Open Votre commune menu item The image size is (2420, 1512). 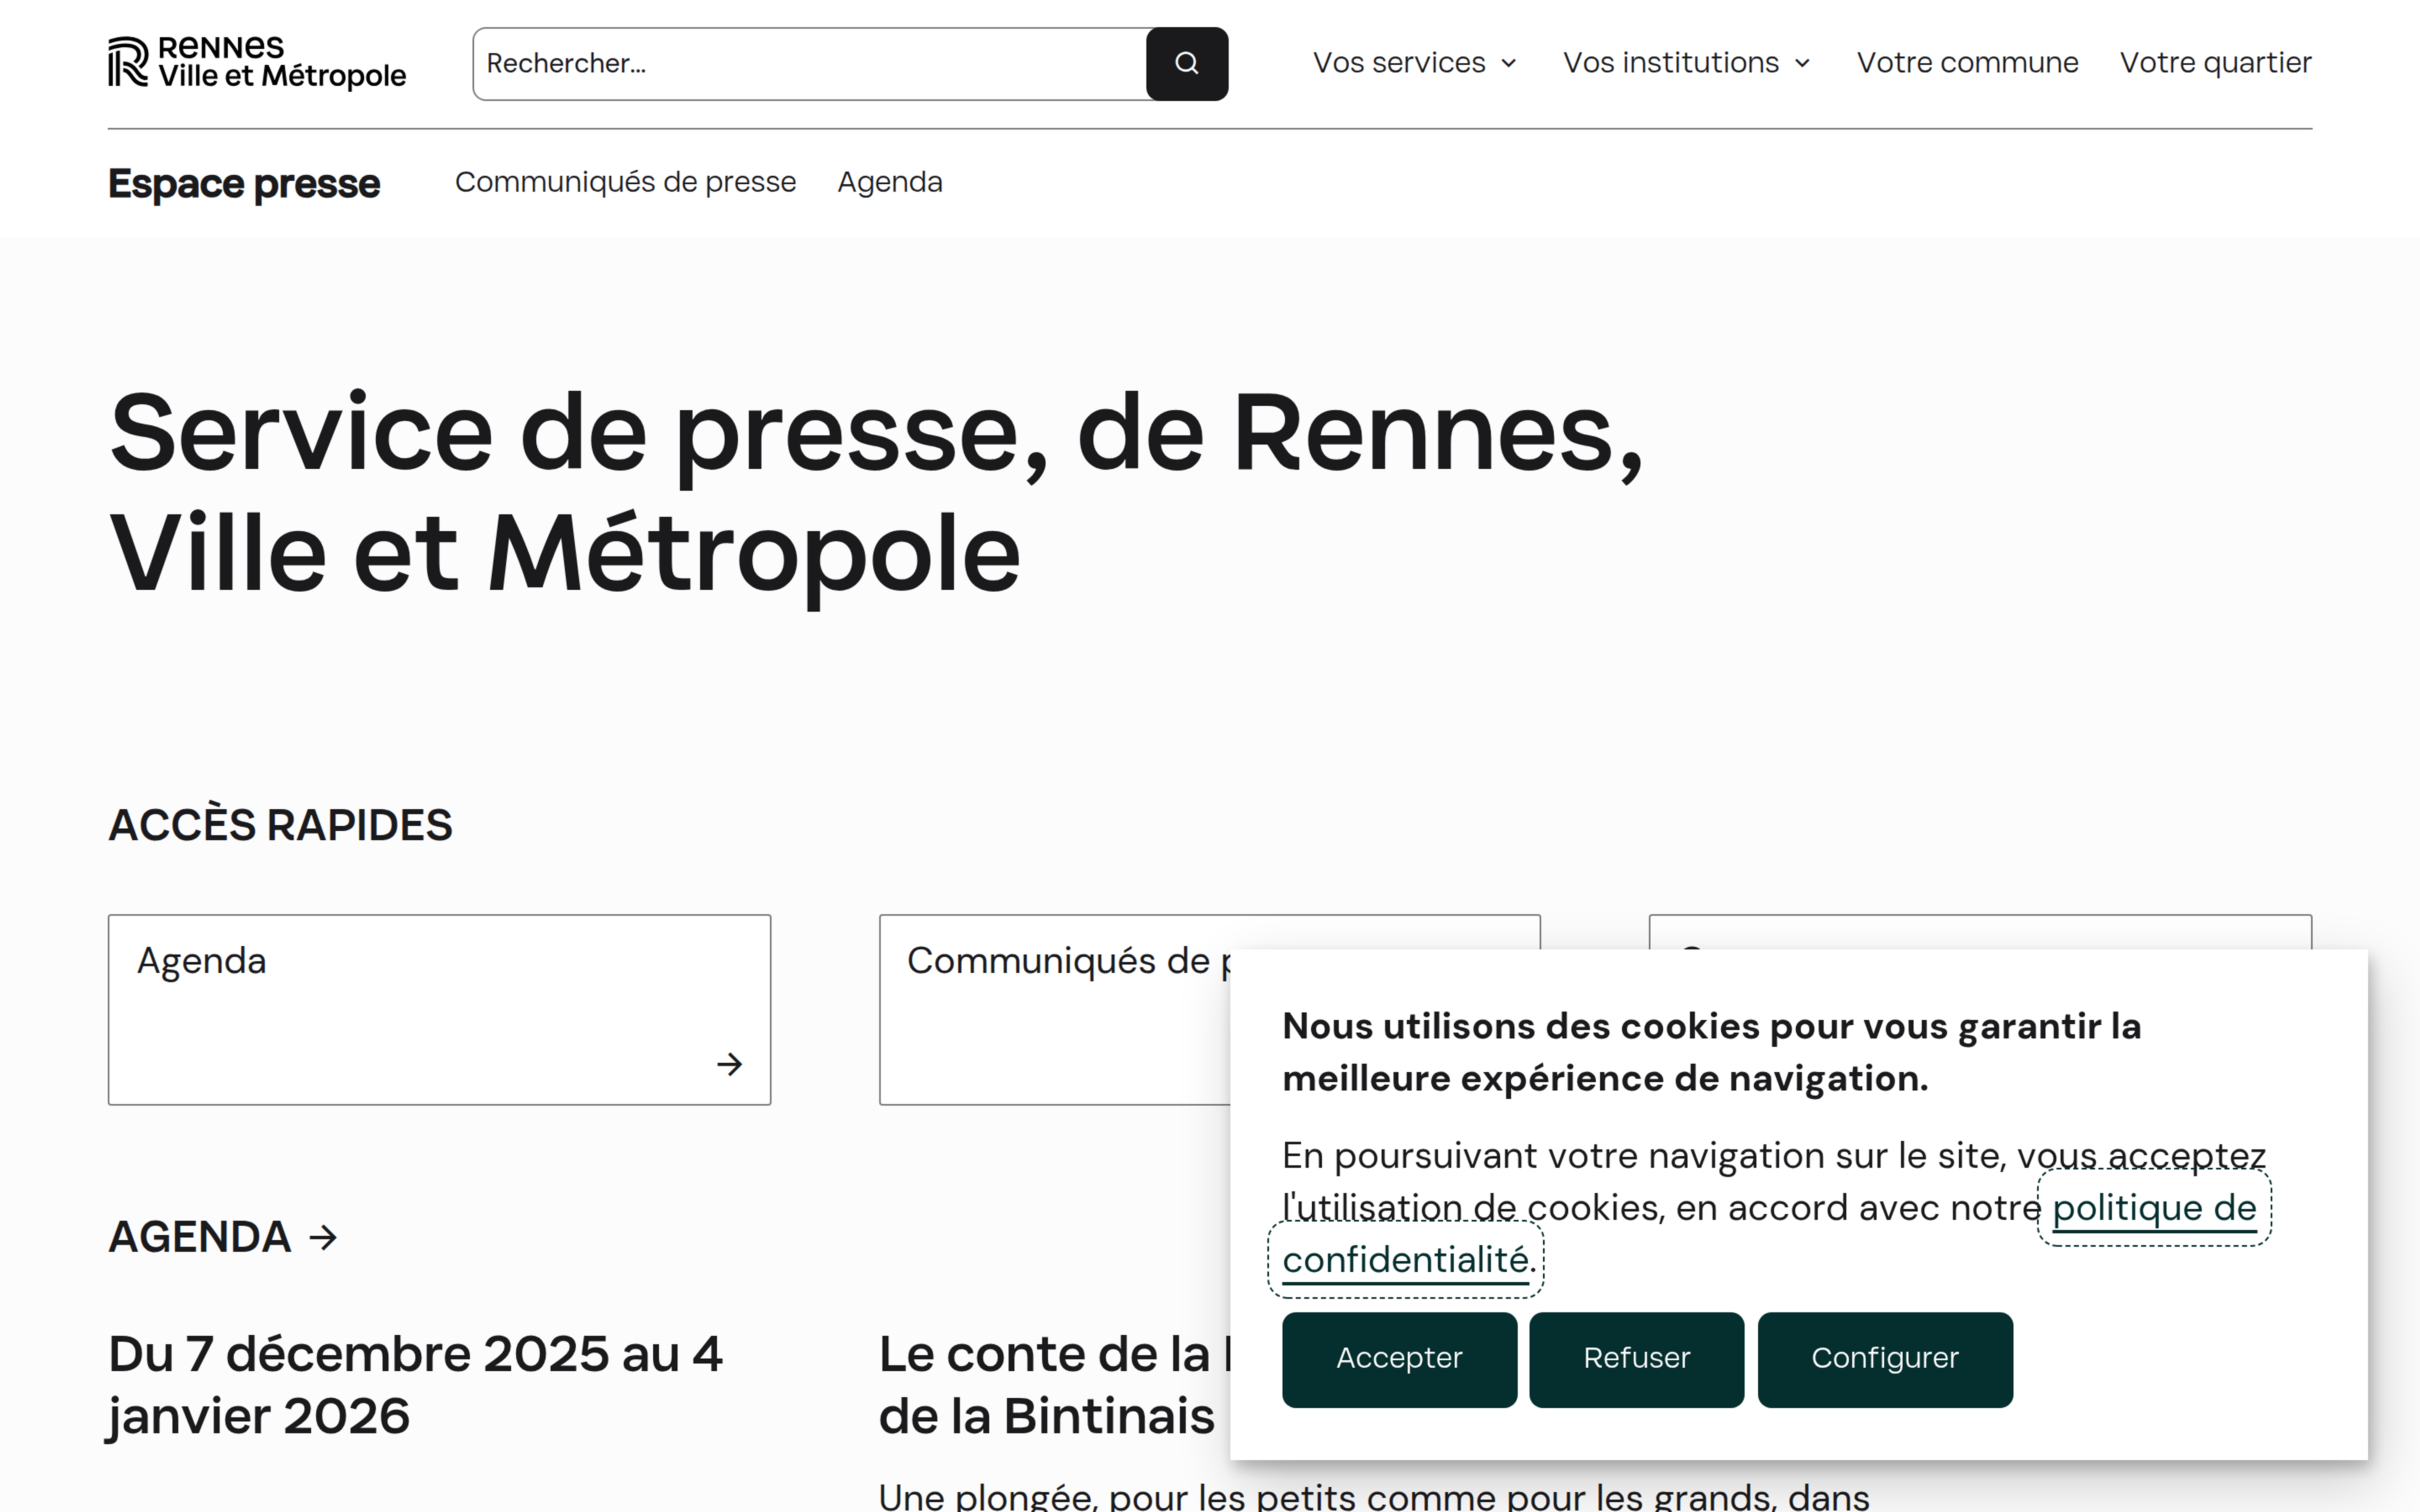[1967, 63]
